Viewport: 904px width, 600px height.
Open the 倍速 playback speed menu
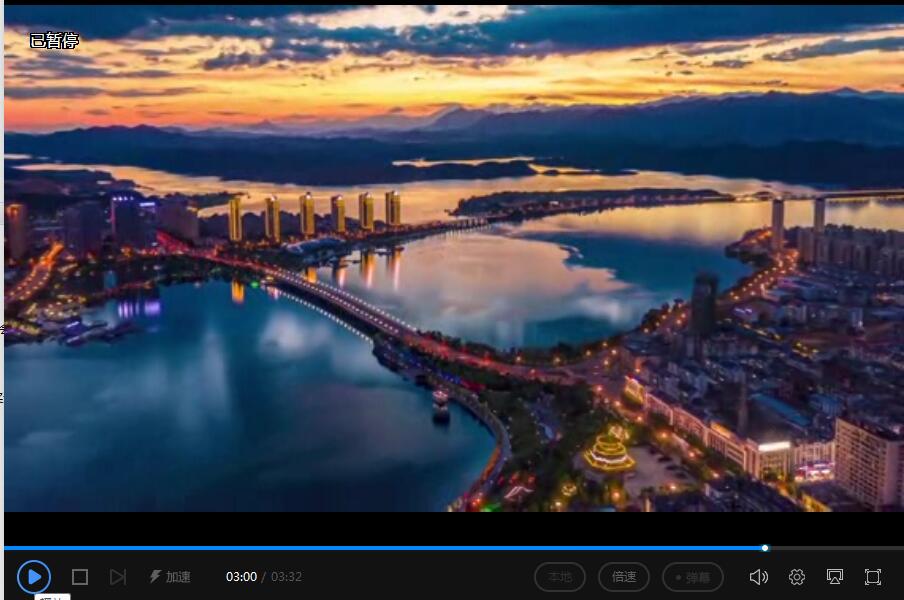click(x=624, y=577)
